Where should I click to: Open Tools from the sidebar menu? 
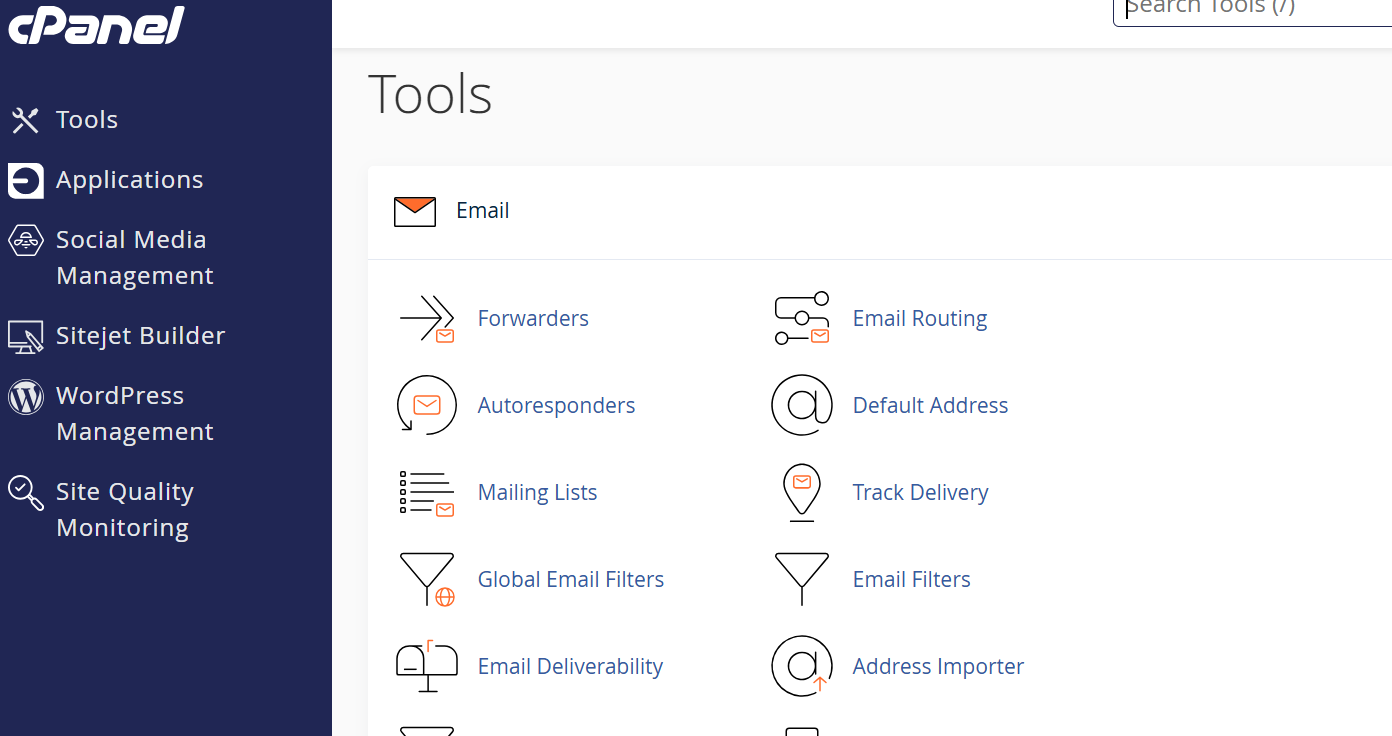point(87,120)
